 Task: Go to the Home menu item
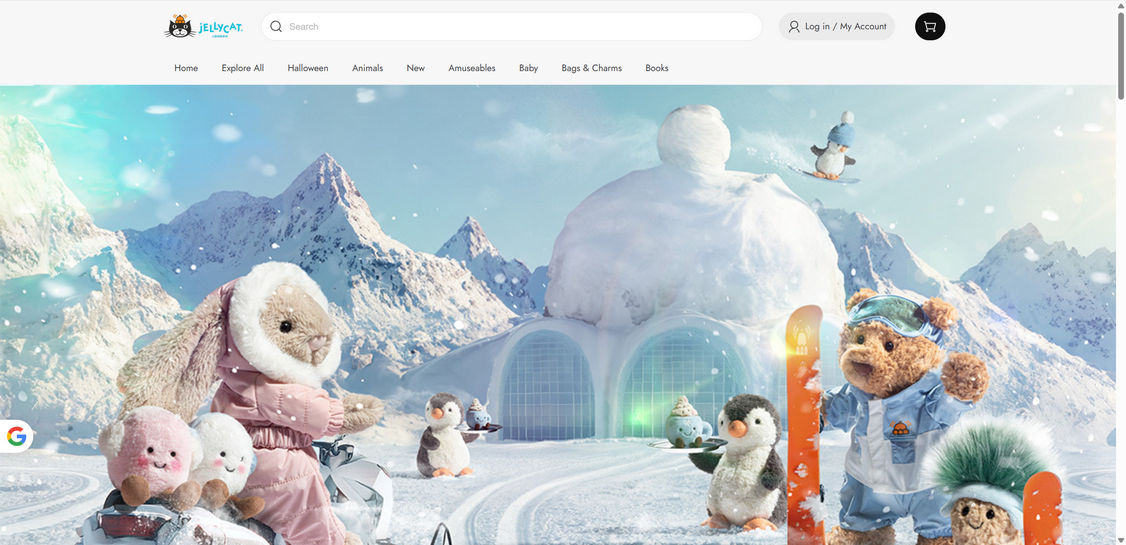pyautogui.click(x=186, y=68)
